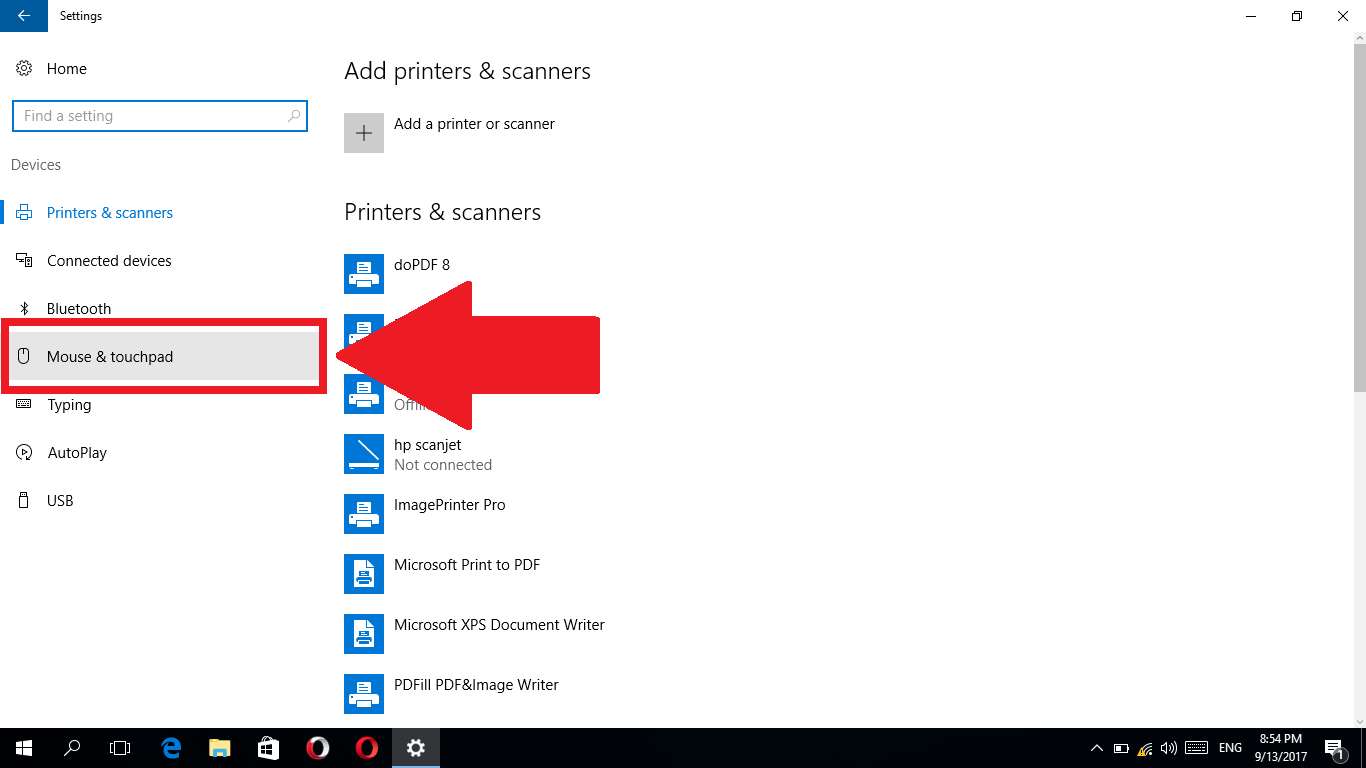
Task: Open the Windows Start menu
Action: coord(24,748)
